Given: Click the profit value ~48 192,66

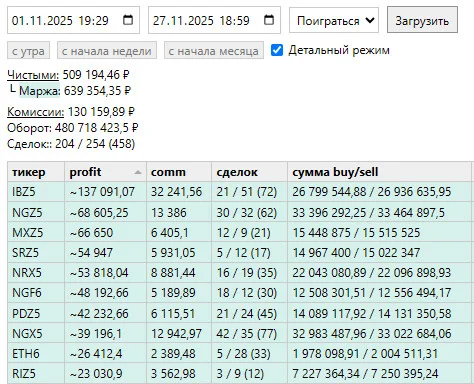Looking at the screenshot, I should tap(99, 293).
